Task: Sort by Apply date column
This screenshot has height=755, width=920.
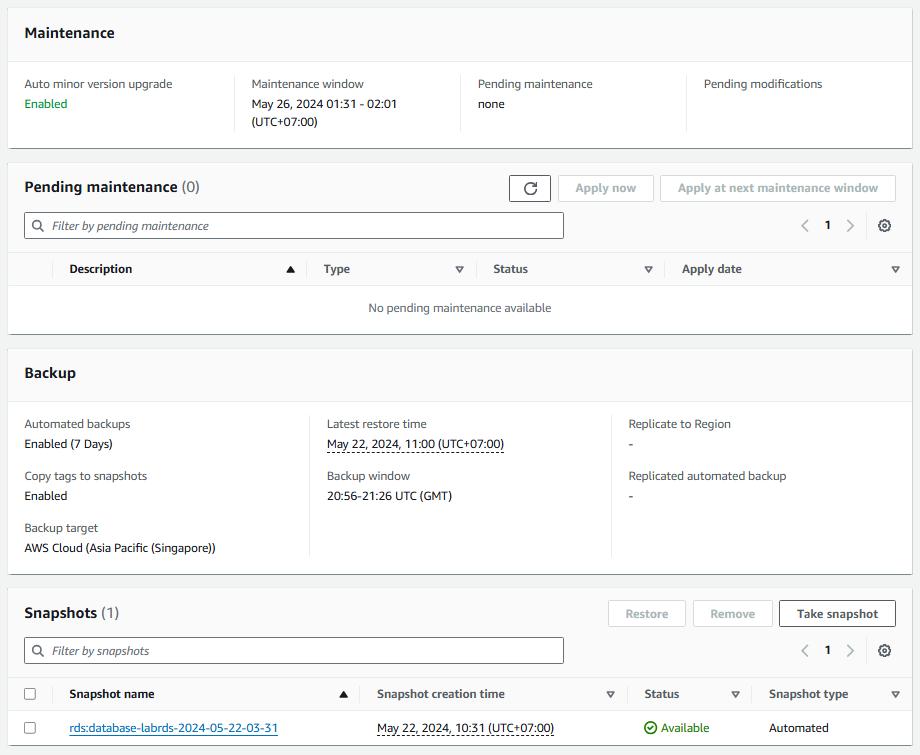Action: pos(895,269)
